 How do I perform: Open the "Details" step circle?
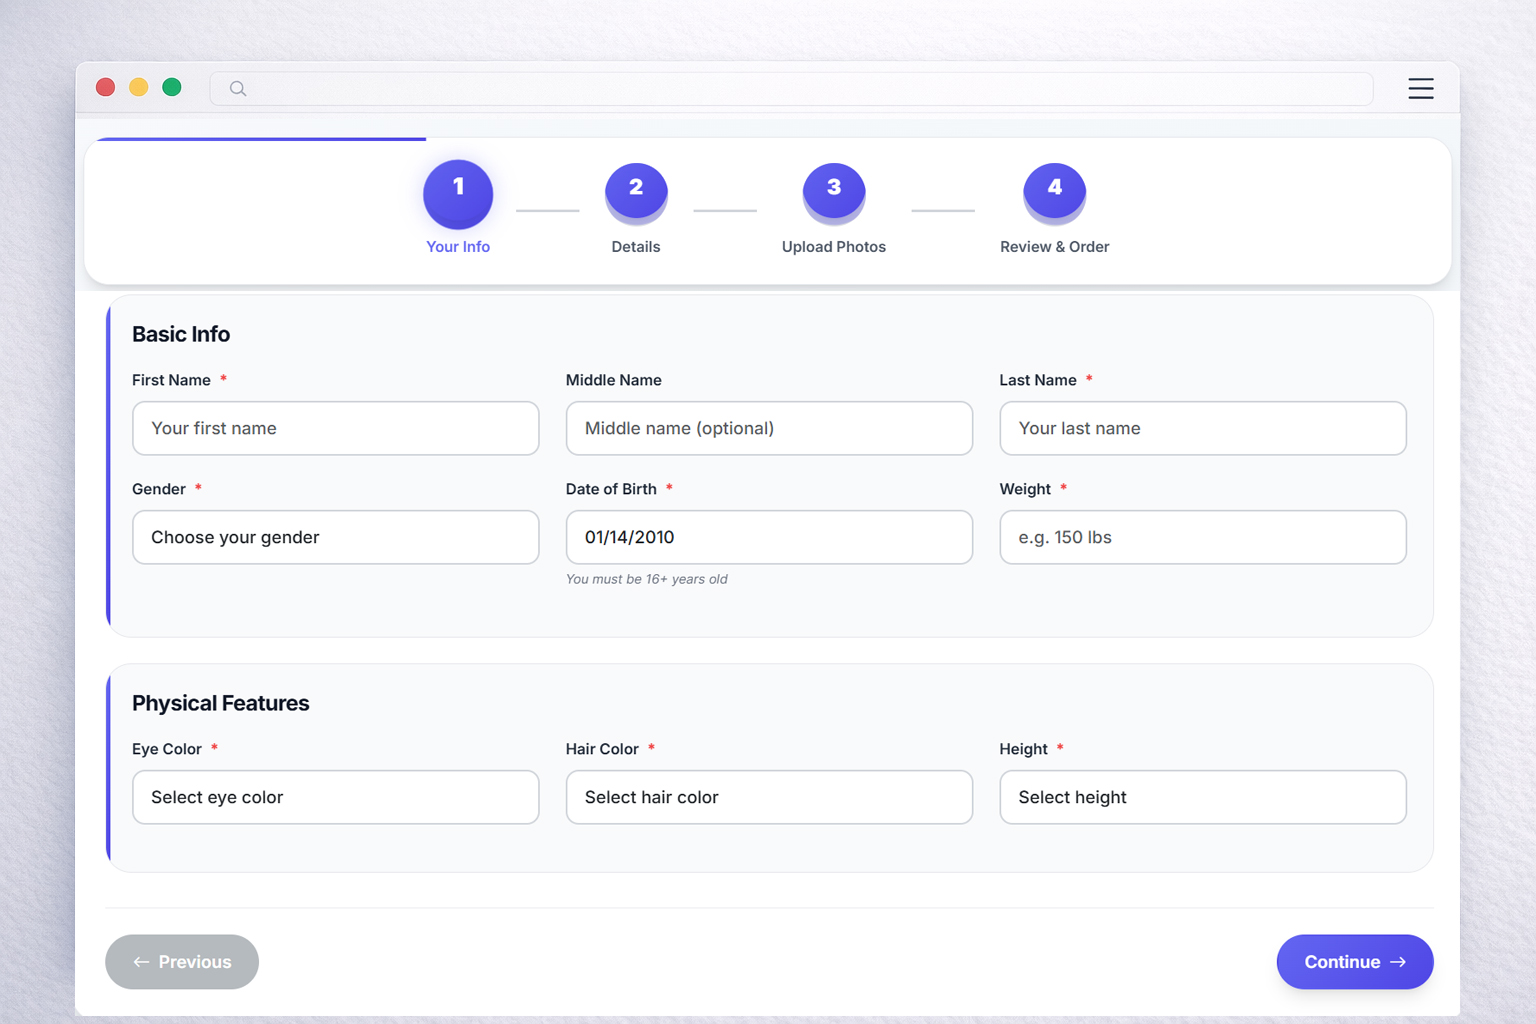[x=636, y=190]
